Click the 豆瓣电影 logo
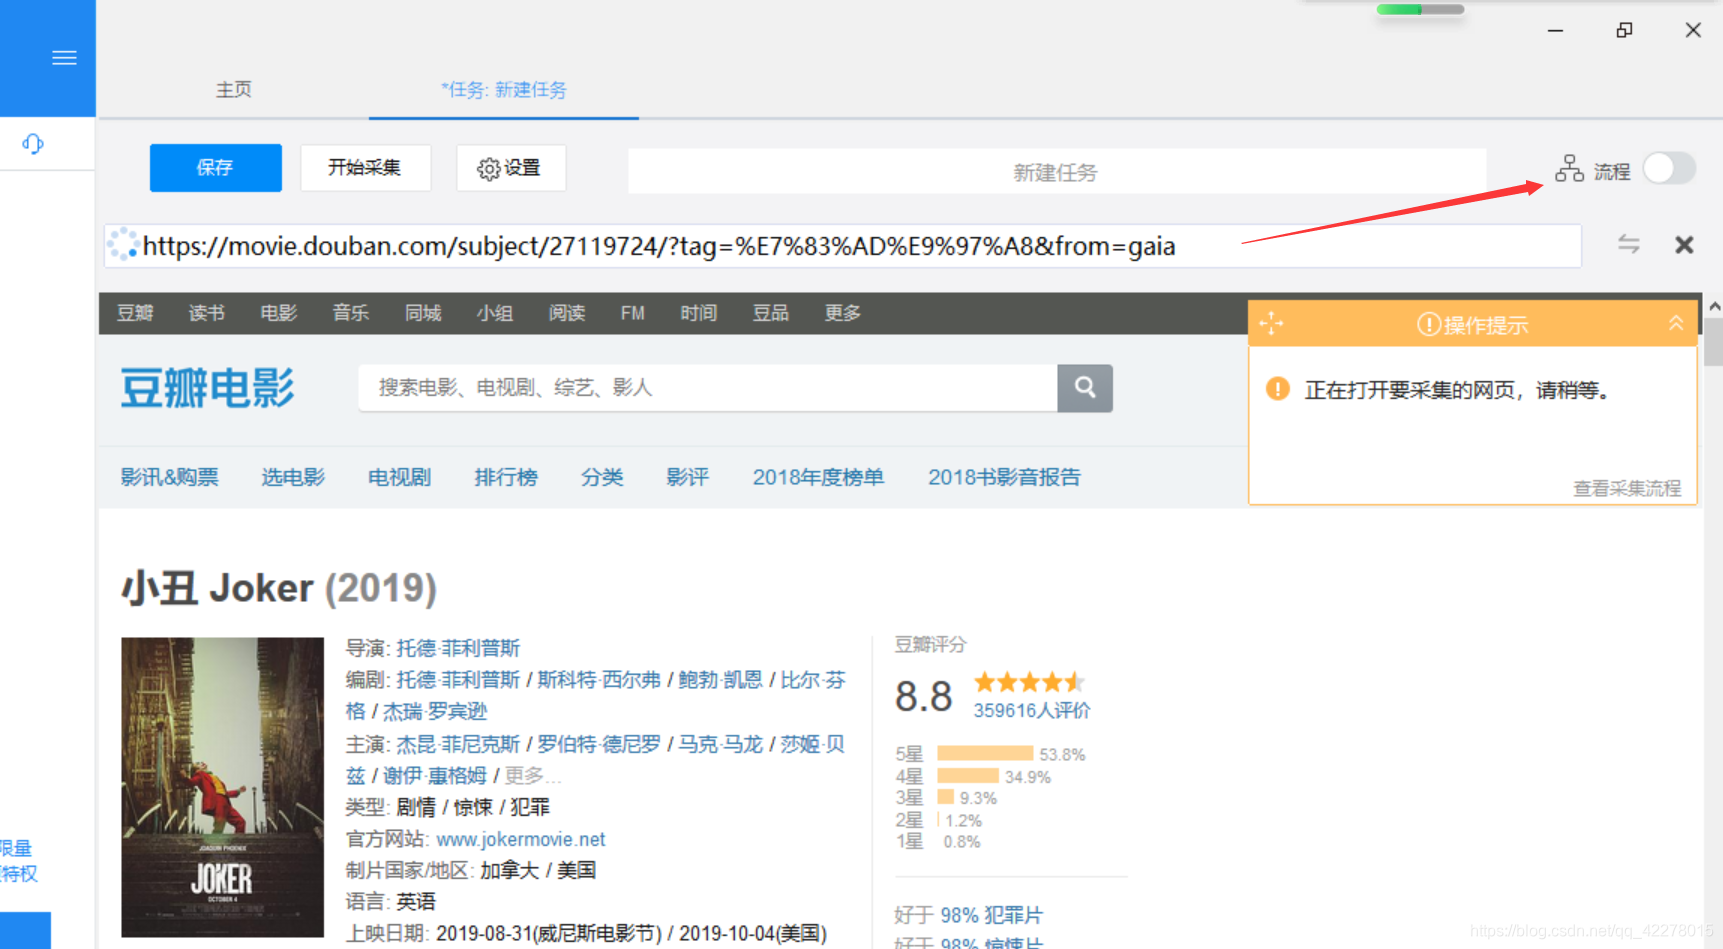1723x949 pixels. 208,388
